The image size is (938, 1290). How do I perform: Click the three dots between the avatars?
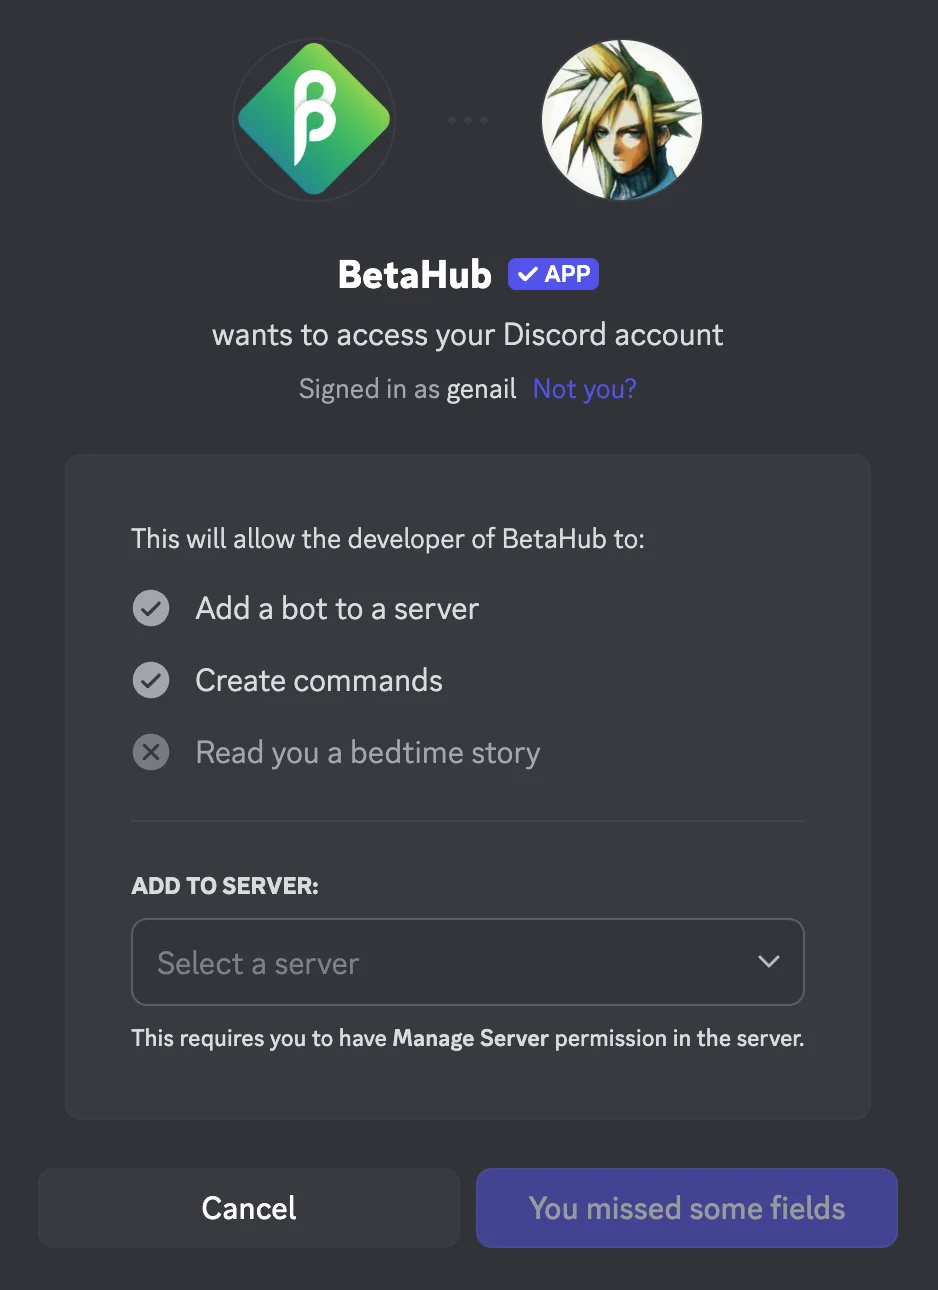(x=468, y=120)
